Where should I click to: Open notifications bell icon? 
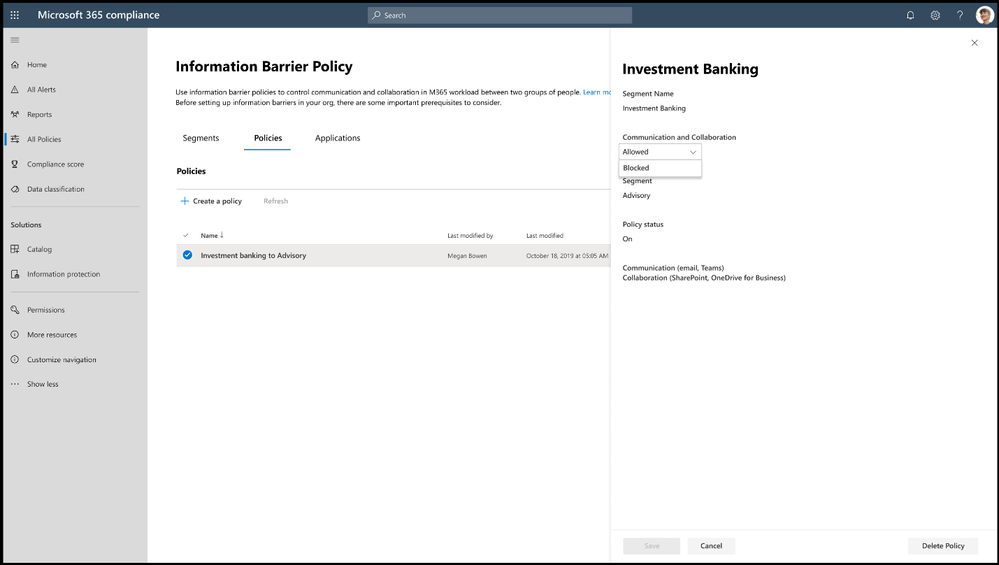910,15
